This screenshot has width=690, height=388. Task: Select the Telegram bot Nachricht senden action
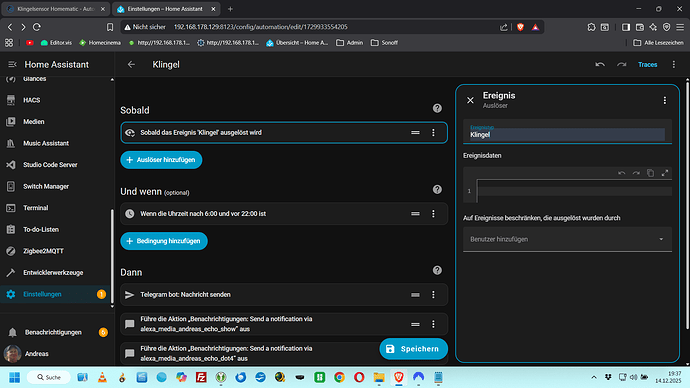[284, 295]
